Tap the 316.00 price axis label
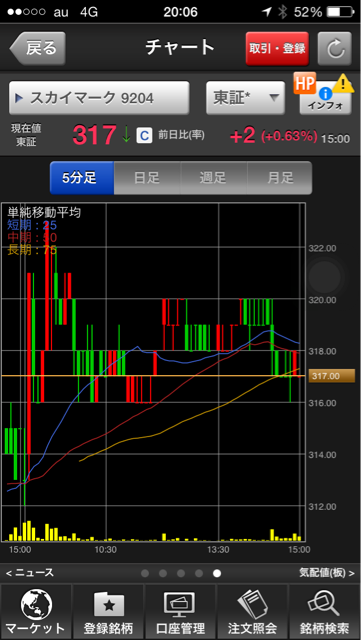Viewport: 361px width, 640px height. point(323,403)
